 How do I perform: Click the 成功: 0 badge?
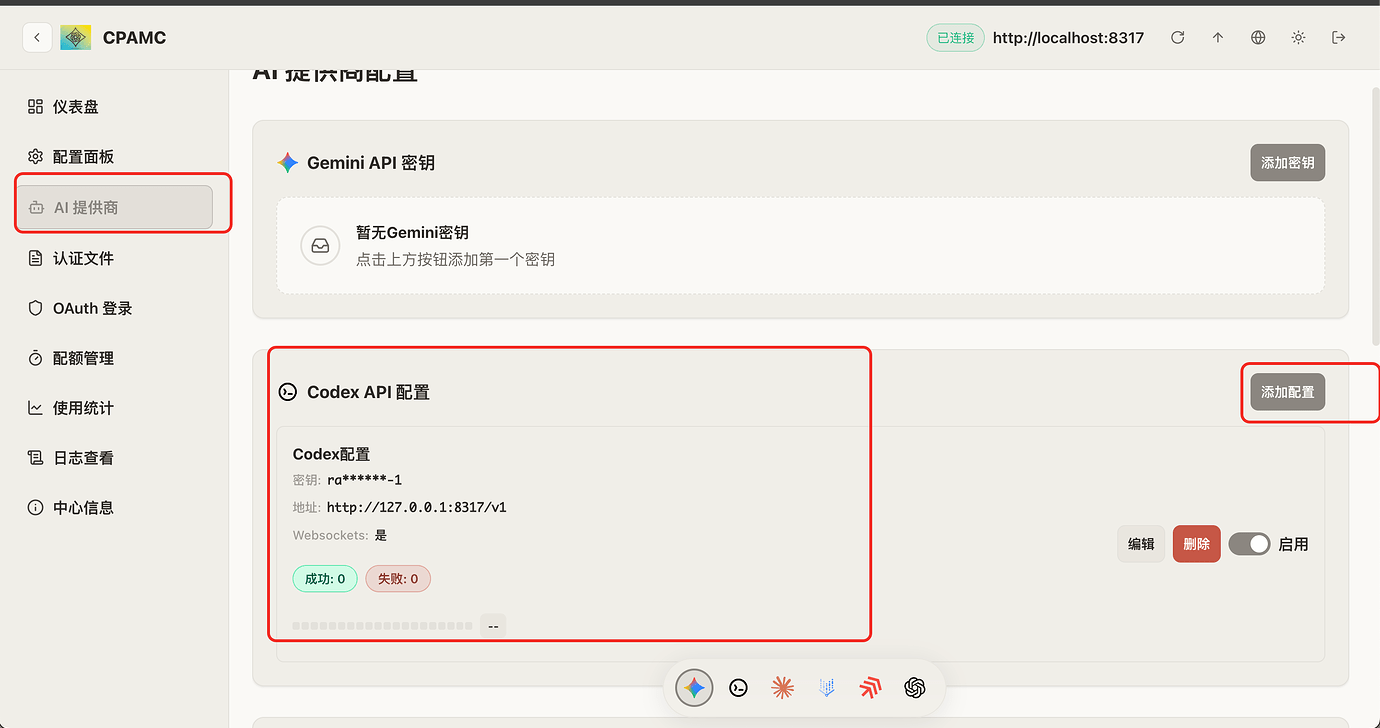tap(325, 579)
